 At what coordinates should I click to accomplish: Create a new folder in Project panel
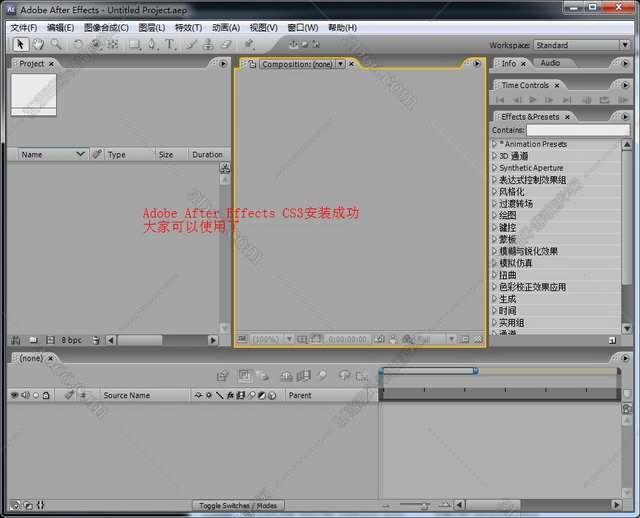[x=33, y=340]
